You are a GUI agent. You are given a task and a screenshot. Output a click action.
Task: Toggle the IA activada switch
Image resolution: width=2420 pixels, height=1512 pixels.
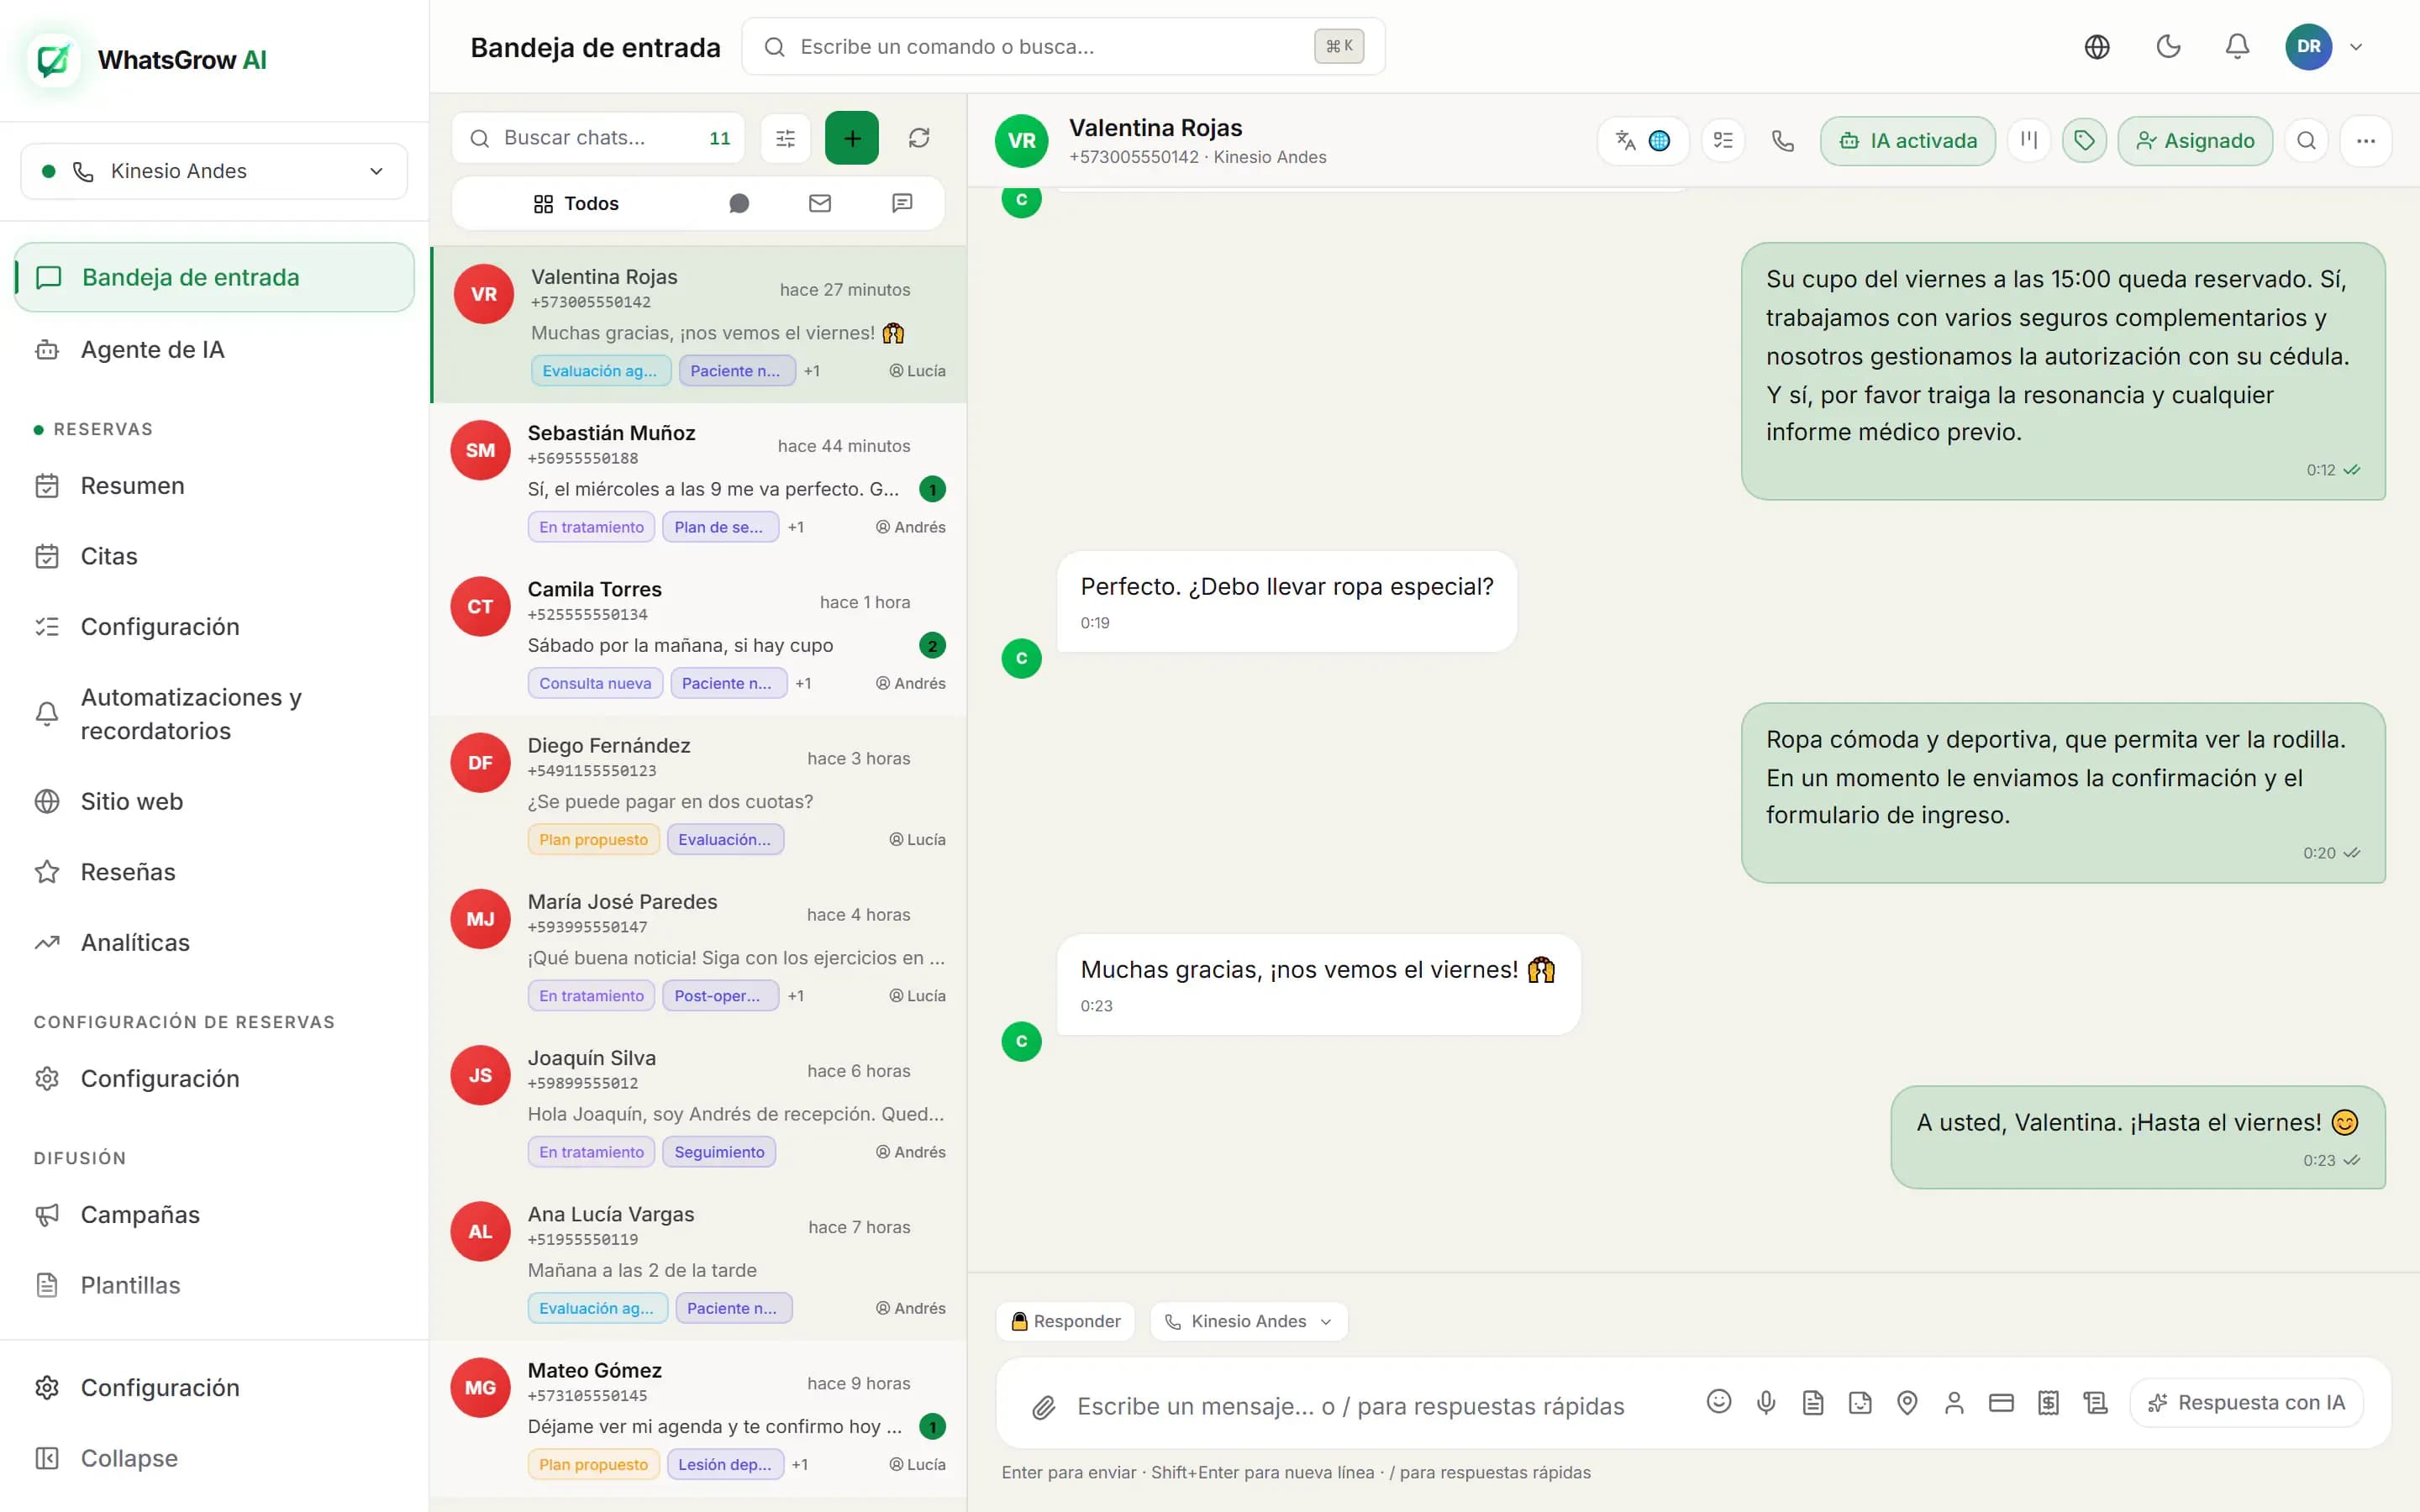click(1907, 141)
